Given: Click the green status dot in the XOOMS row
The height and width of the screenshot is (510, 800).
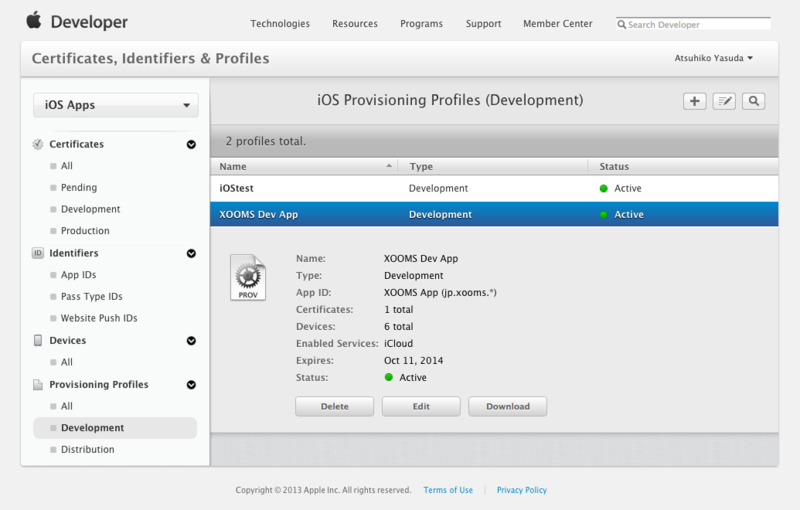Looking at the screenshot, I should pyautogui.click(x=604, y=215).
